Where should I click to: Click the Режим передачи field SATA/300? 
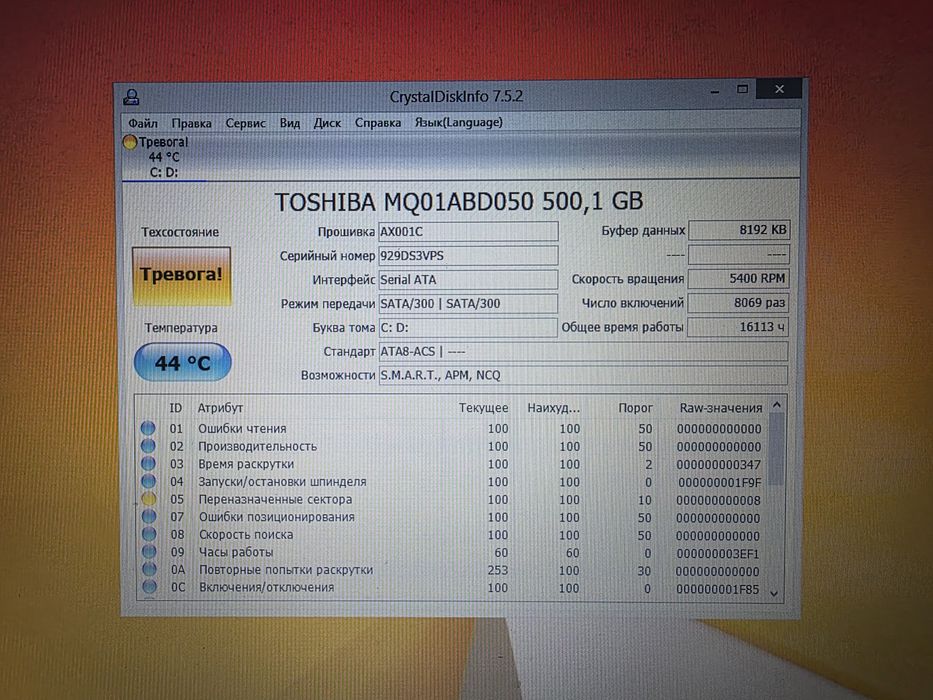pyautogui.click(x=468, y=304)
